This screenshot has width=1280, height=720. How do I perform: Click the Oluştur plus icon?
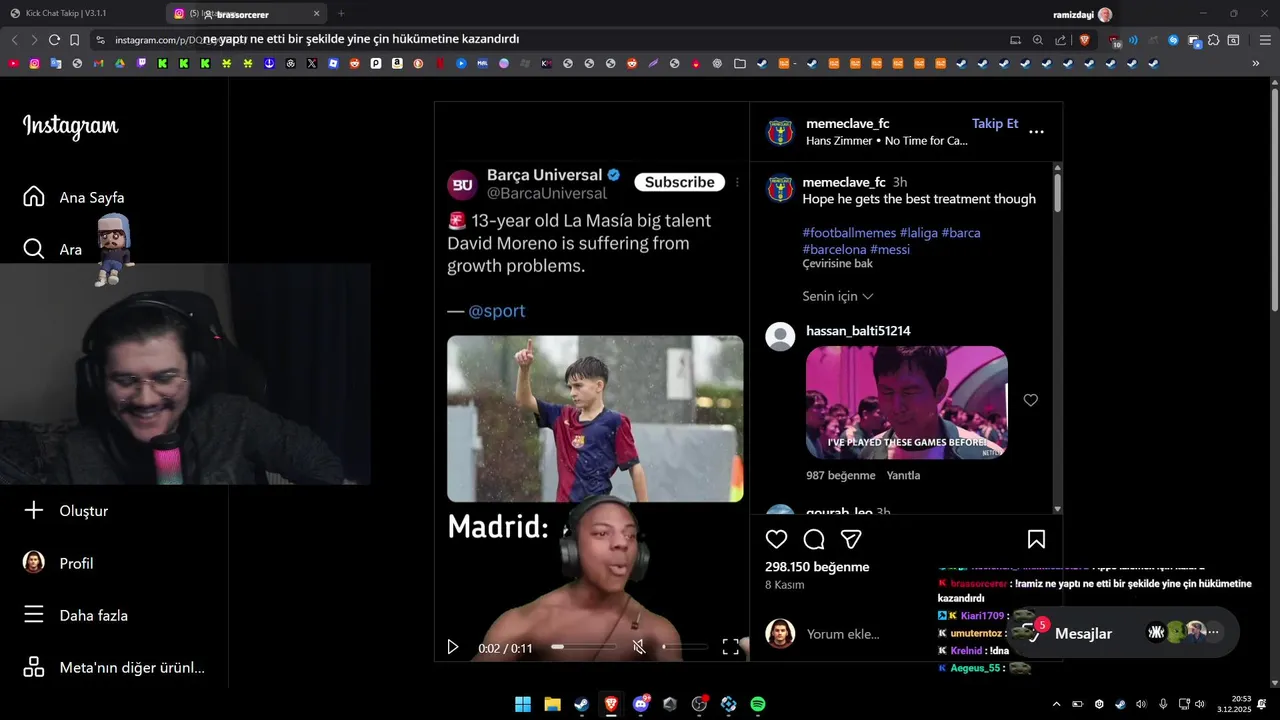34,510
